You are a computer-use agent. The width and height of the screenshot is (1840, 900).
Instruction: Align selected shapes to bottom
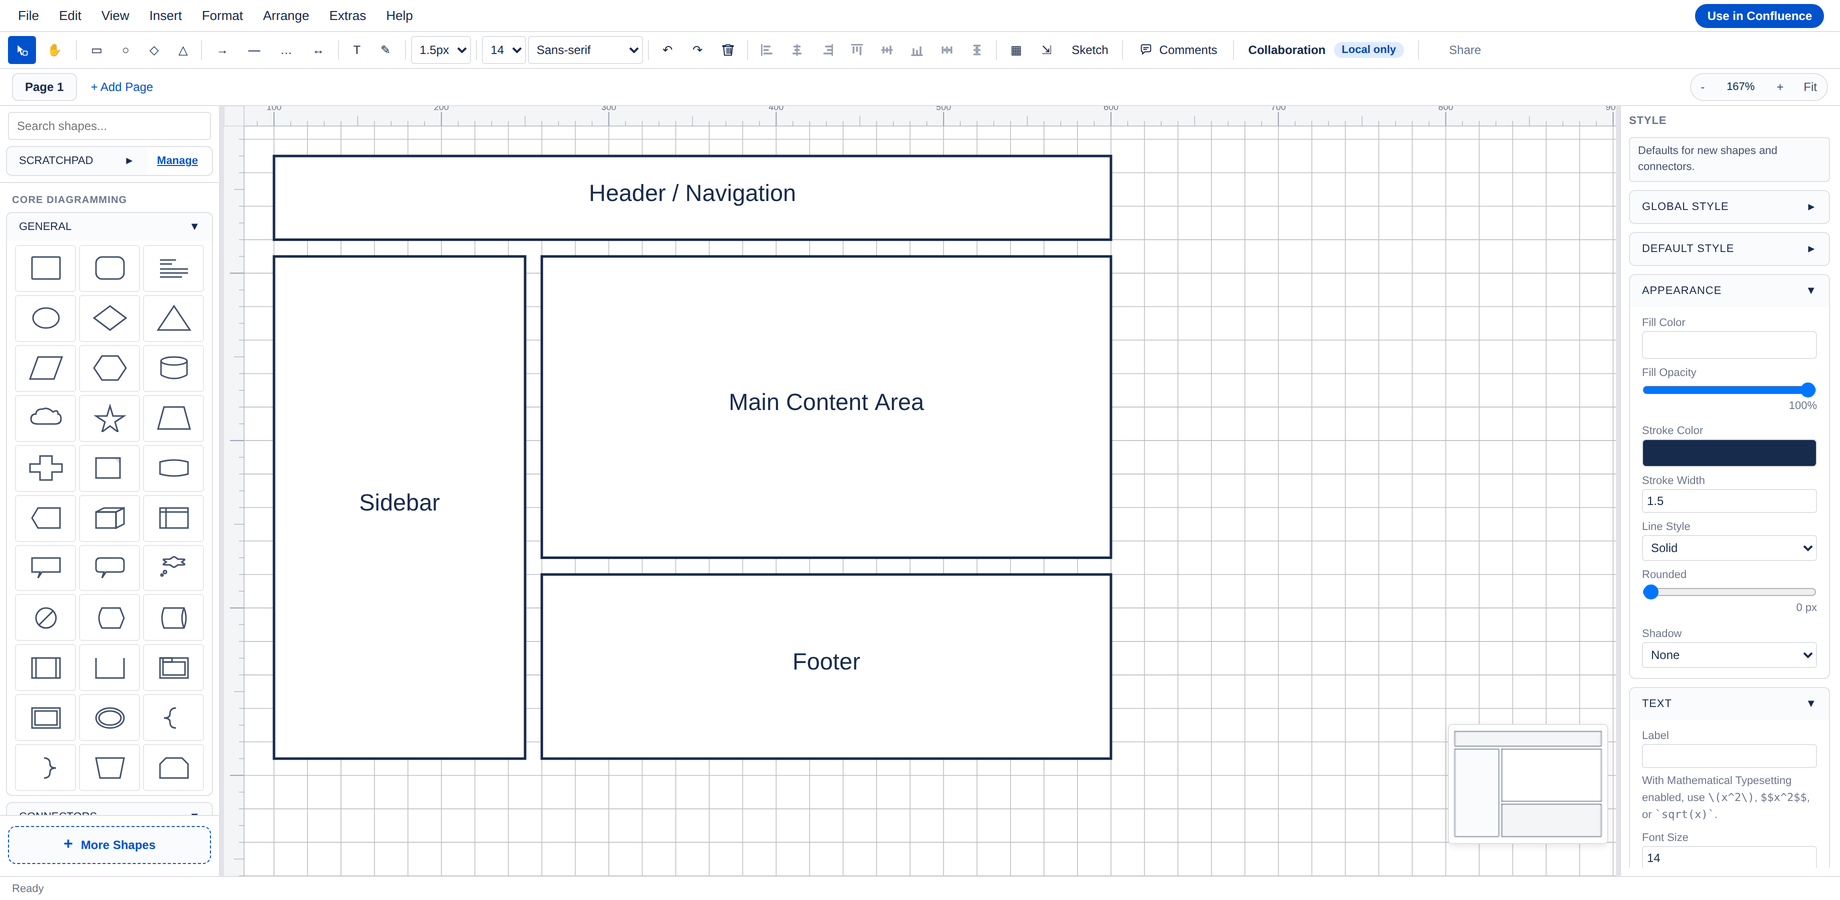point(917,50)
